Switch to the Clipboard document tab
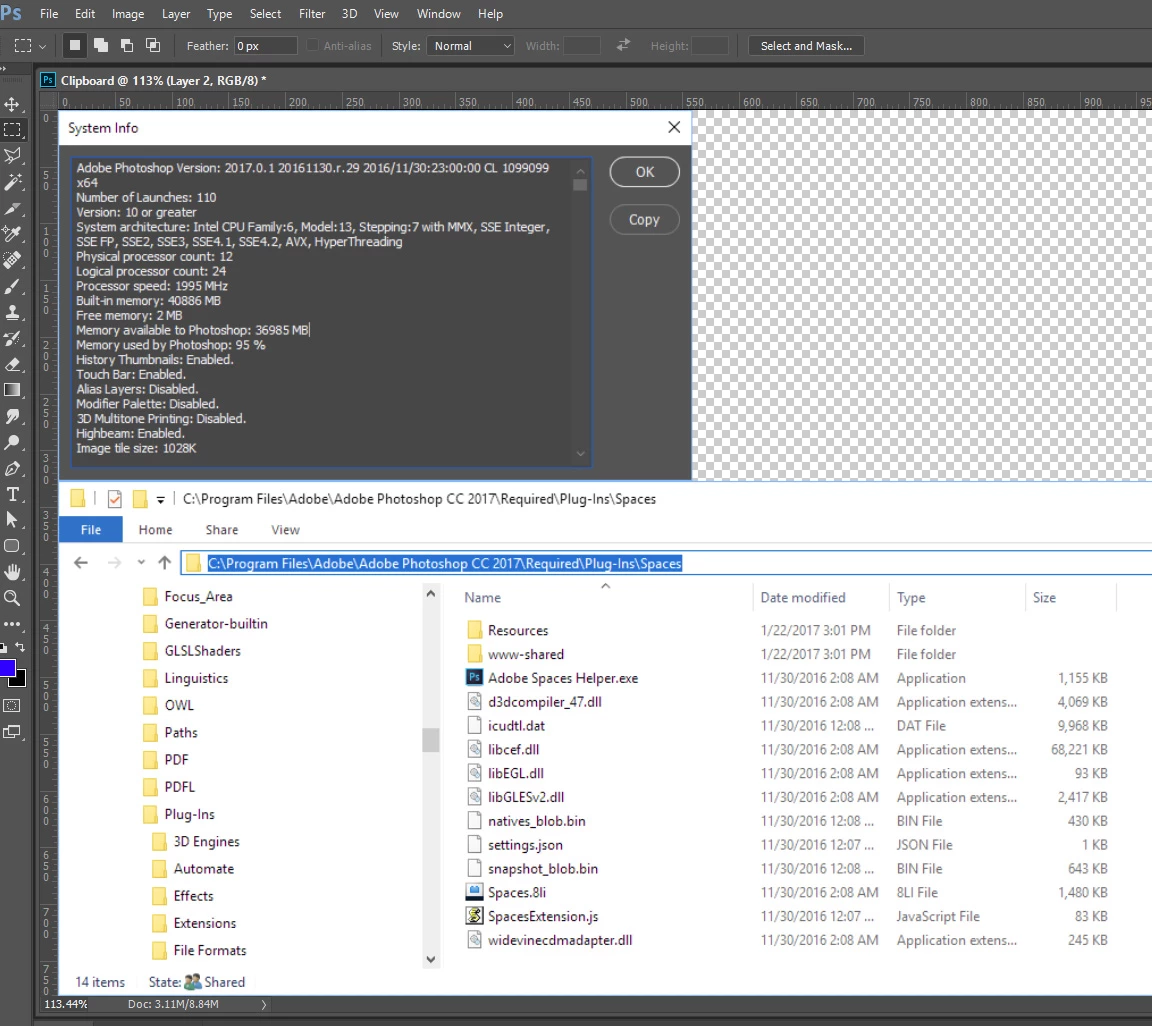This screenshot has width=1152, height=1026. (x=156, y=80)
